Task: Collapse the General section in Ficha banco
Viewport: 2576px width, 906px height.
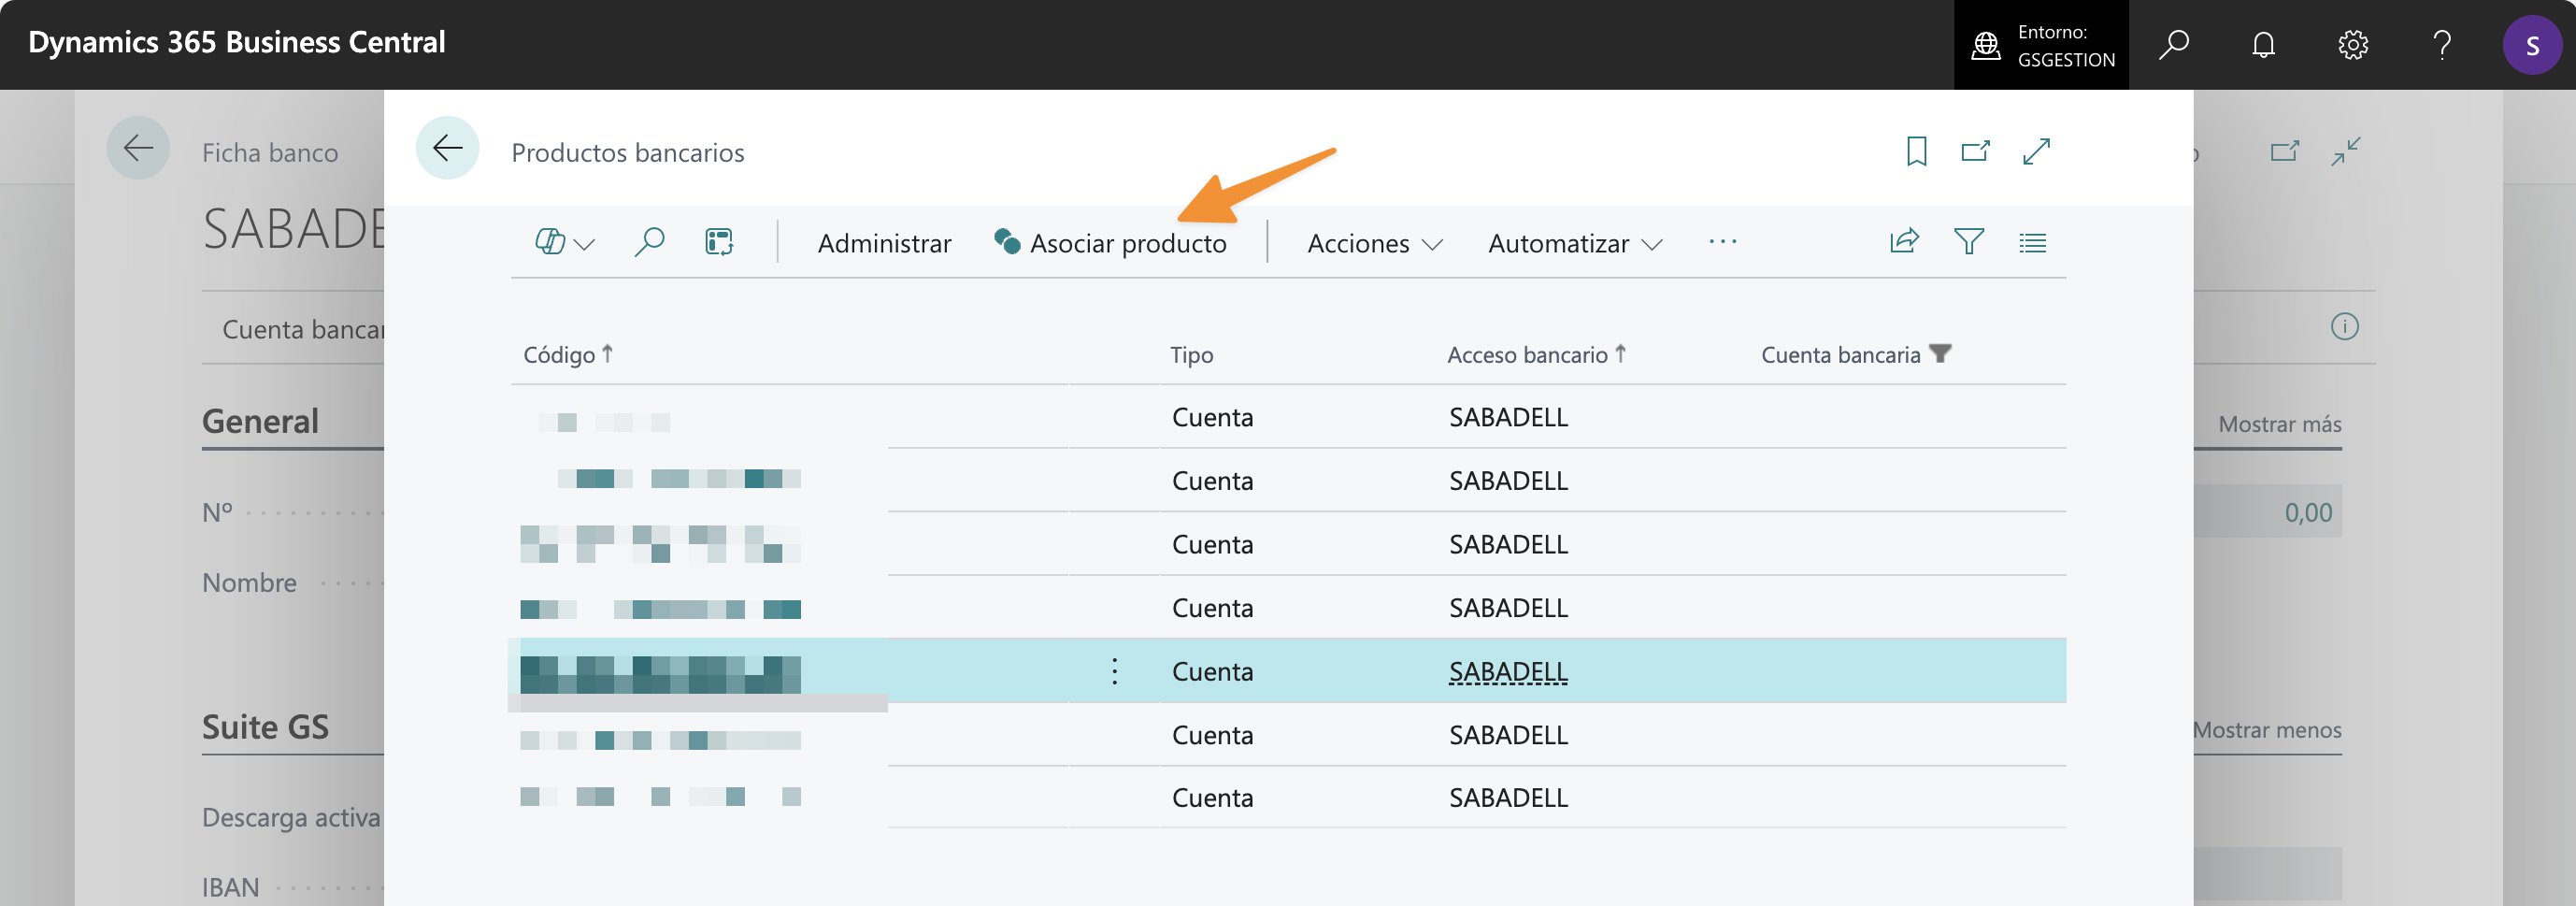Action: [260, 421]
